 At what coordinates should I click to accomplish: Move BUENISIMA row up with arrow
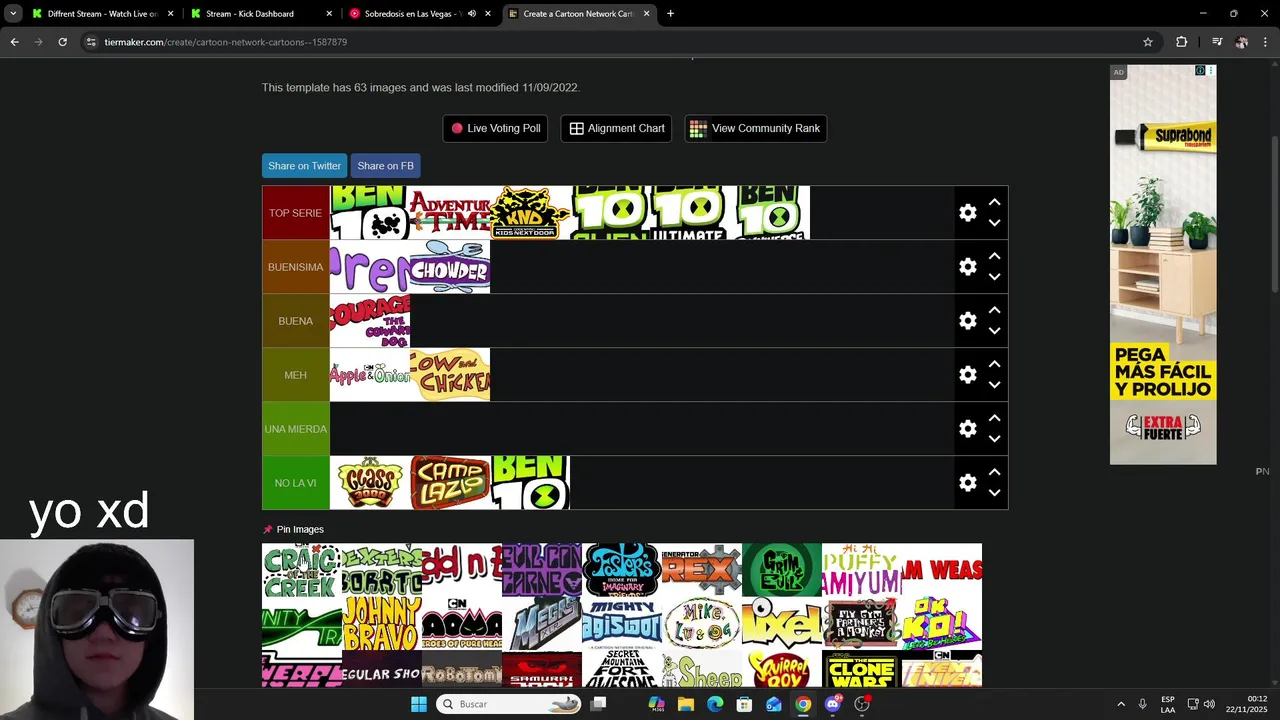click(x=994, y=256)
